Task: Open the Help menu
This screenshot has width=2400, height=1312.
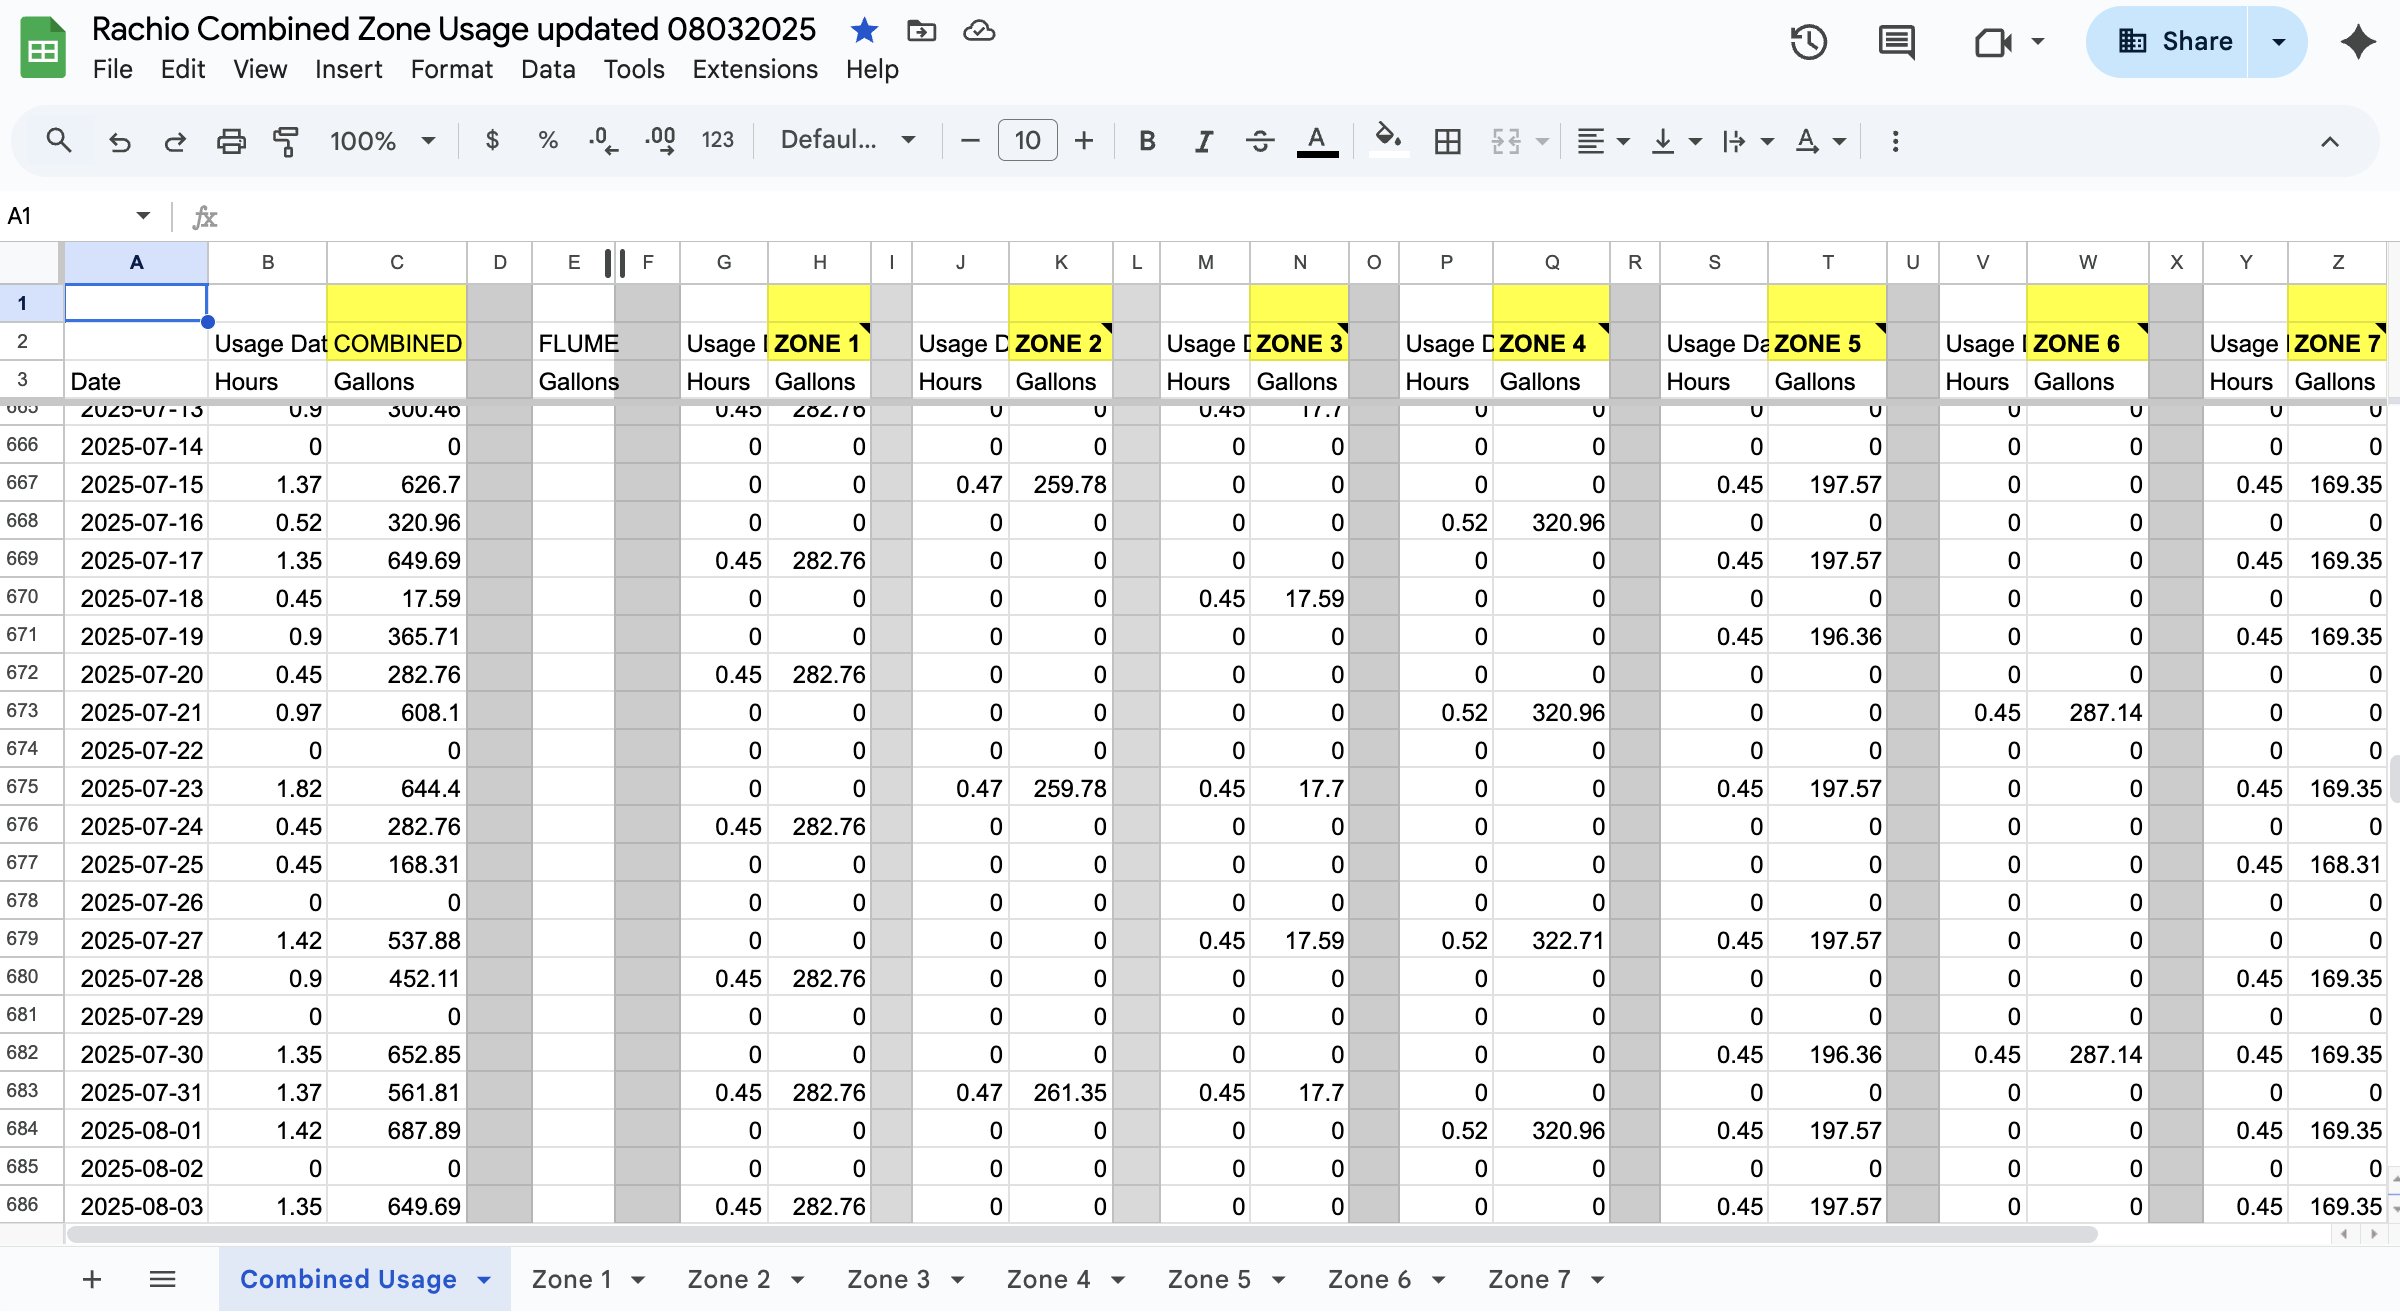Action: [872, 69]
